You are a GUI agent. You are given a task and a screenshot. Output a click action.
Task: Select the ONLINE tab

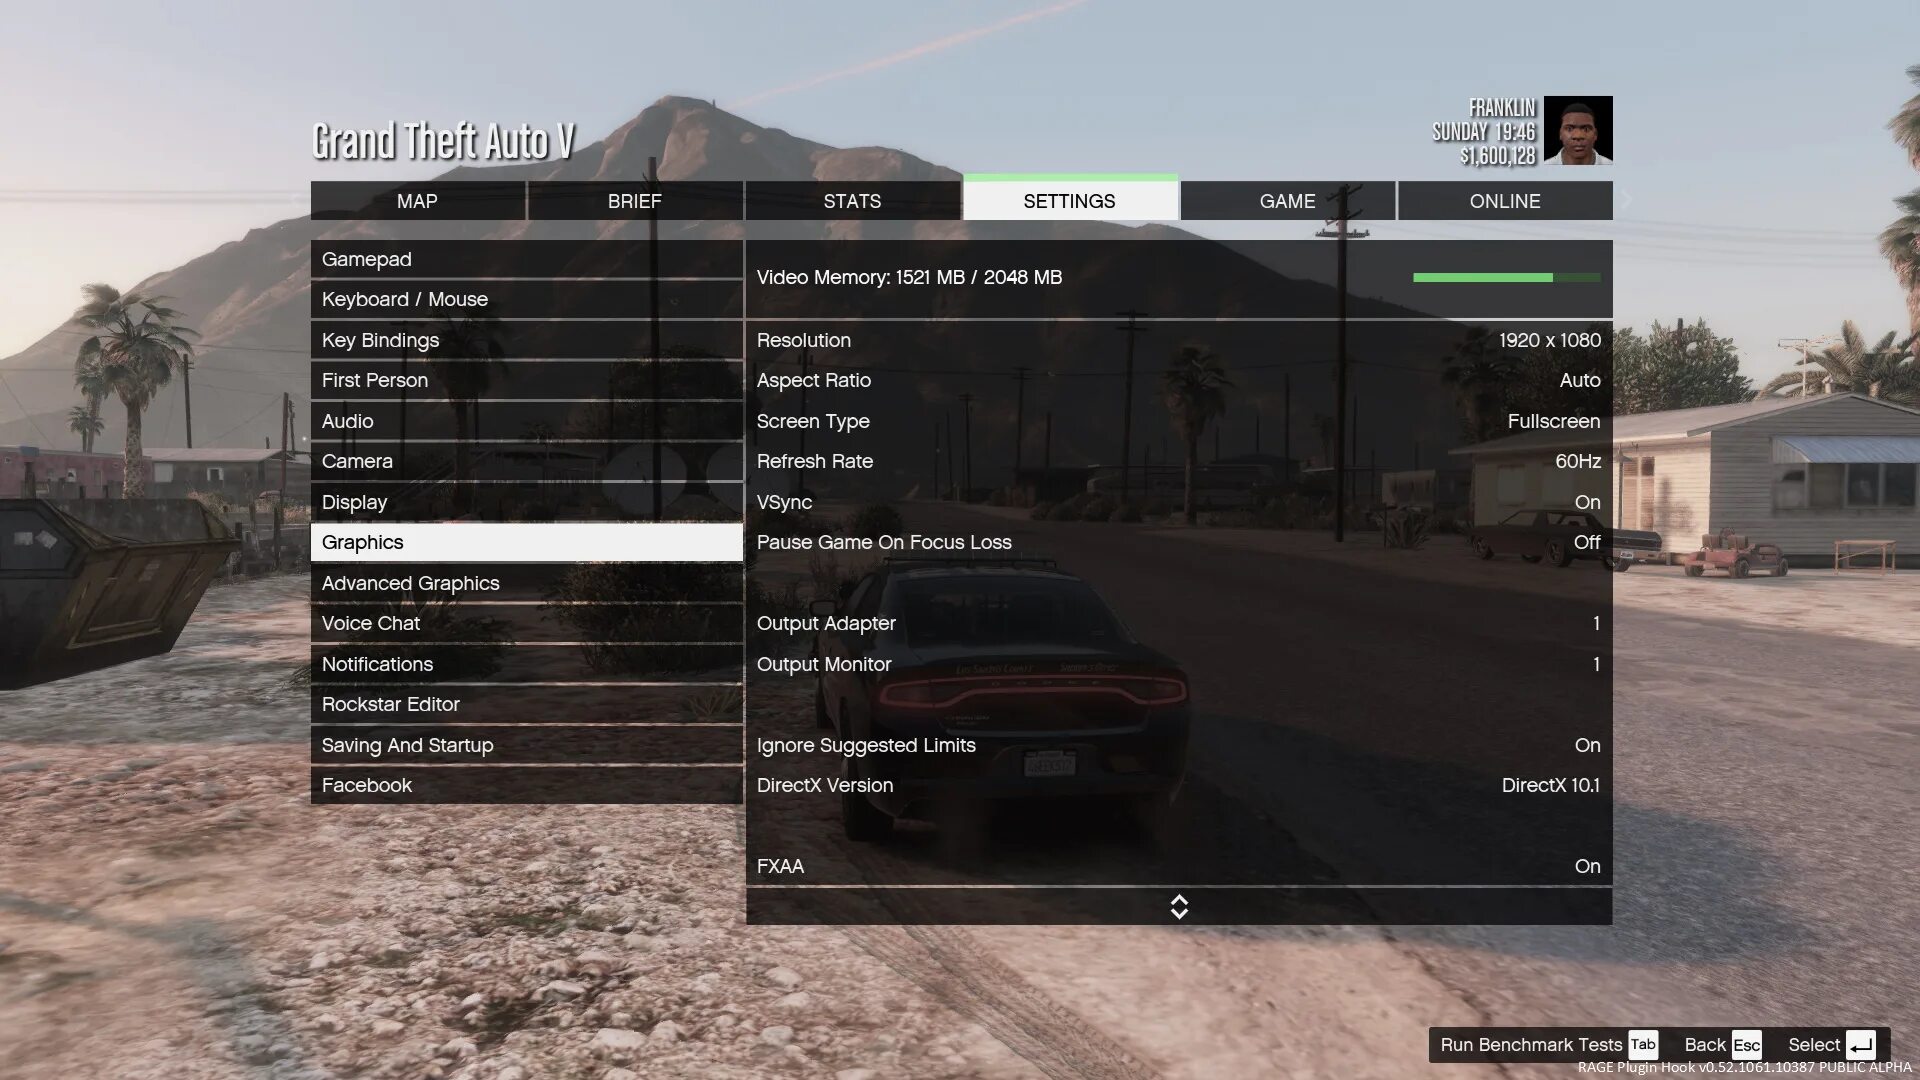click(1503, 200)
